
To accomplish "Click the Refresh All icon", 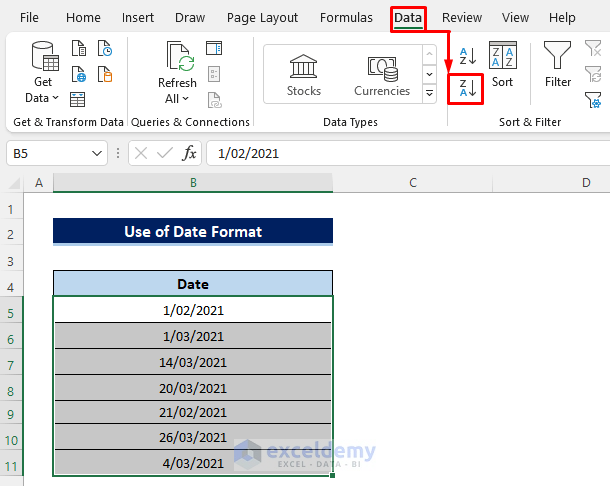I will [181, 56].
